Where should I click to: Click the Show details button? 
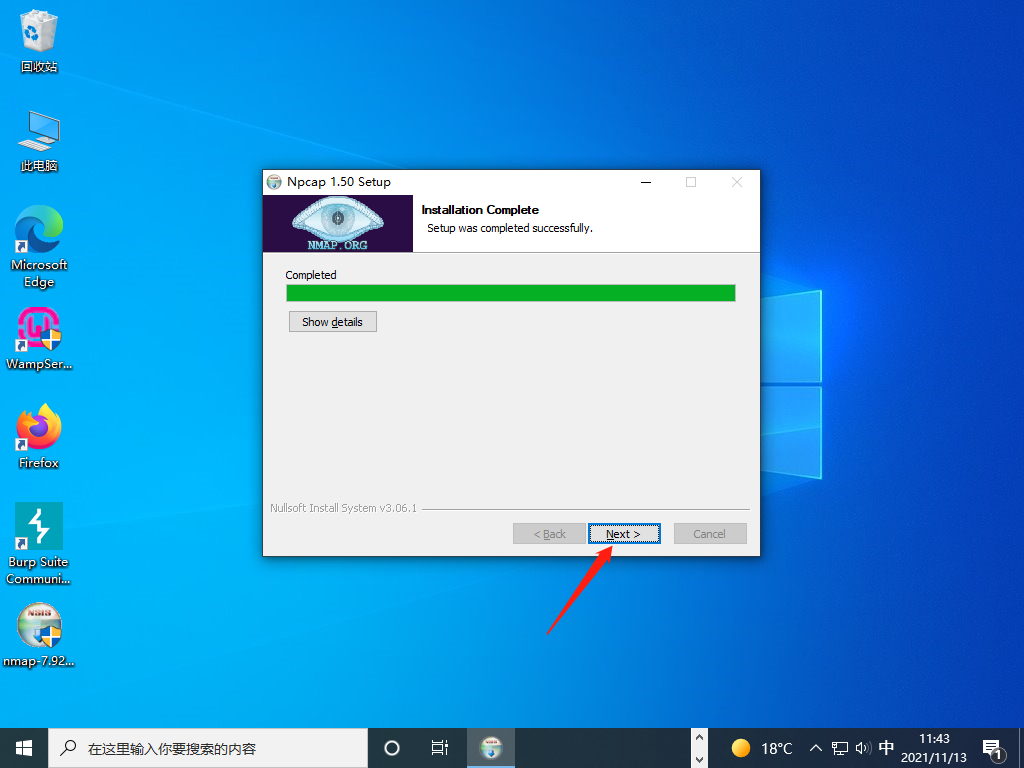[x=332, y=321]
